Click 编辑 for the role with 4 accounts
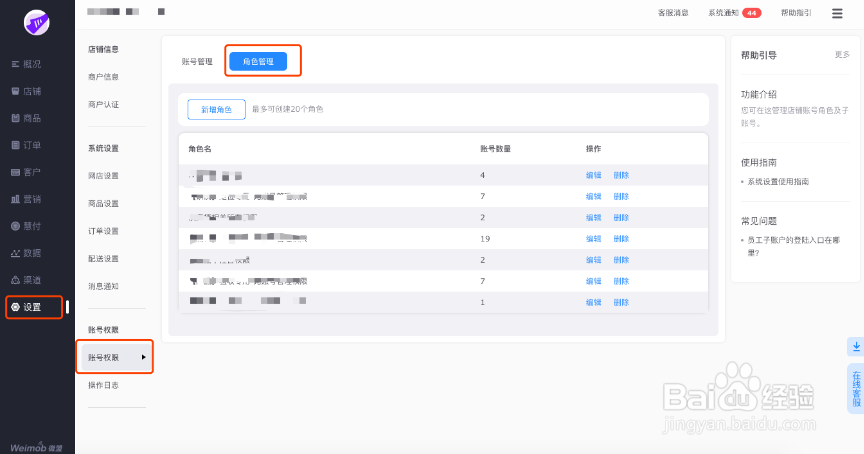The height and width of the screenshot is (454, 864). pos(593,175)
